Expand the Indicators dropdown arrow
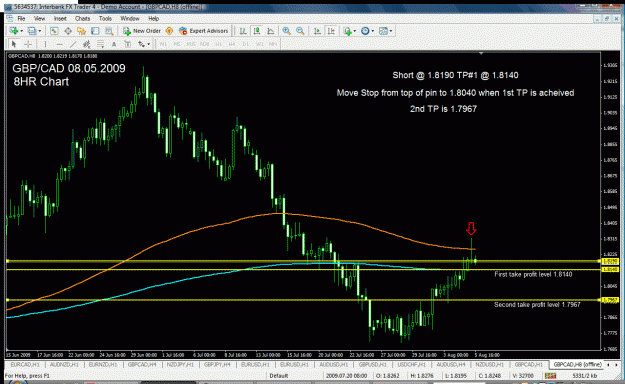This screenshot has width=625, height=384. pyautogui.click(x=354, y=31)
